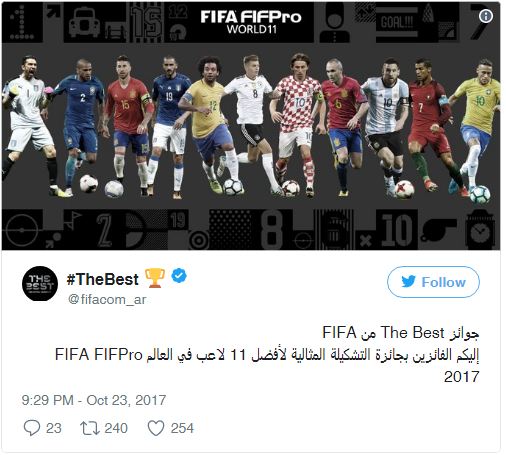Image resolution: width=506 pixels, height=455 pixels.
Task: Click the like count 254
Action: click(x=182, y=428)
